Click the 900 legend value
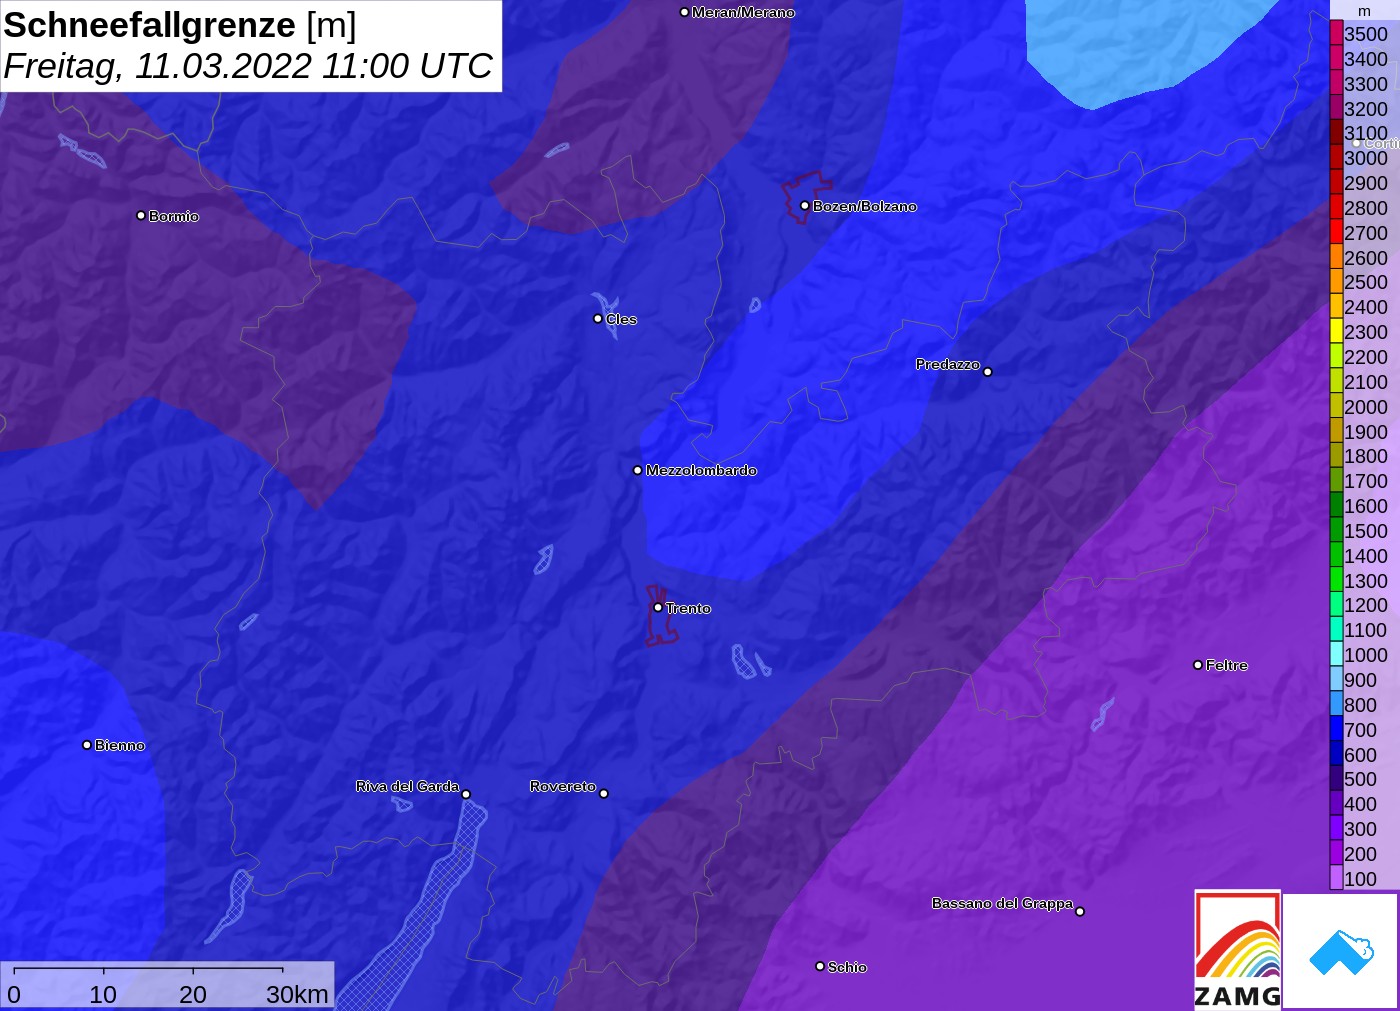This screenshot has width=1400, height=1011. tap(1360, 680)
